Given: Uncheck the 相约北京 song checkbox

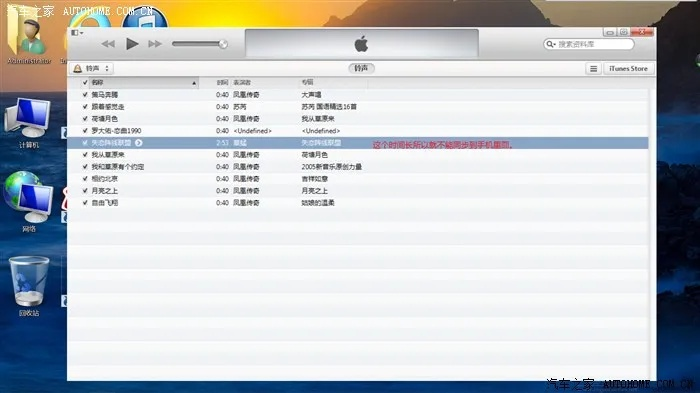Looking at the screenshot, I should point(85,179).
